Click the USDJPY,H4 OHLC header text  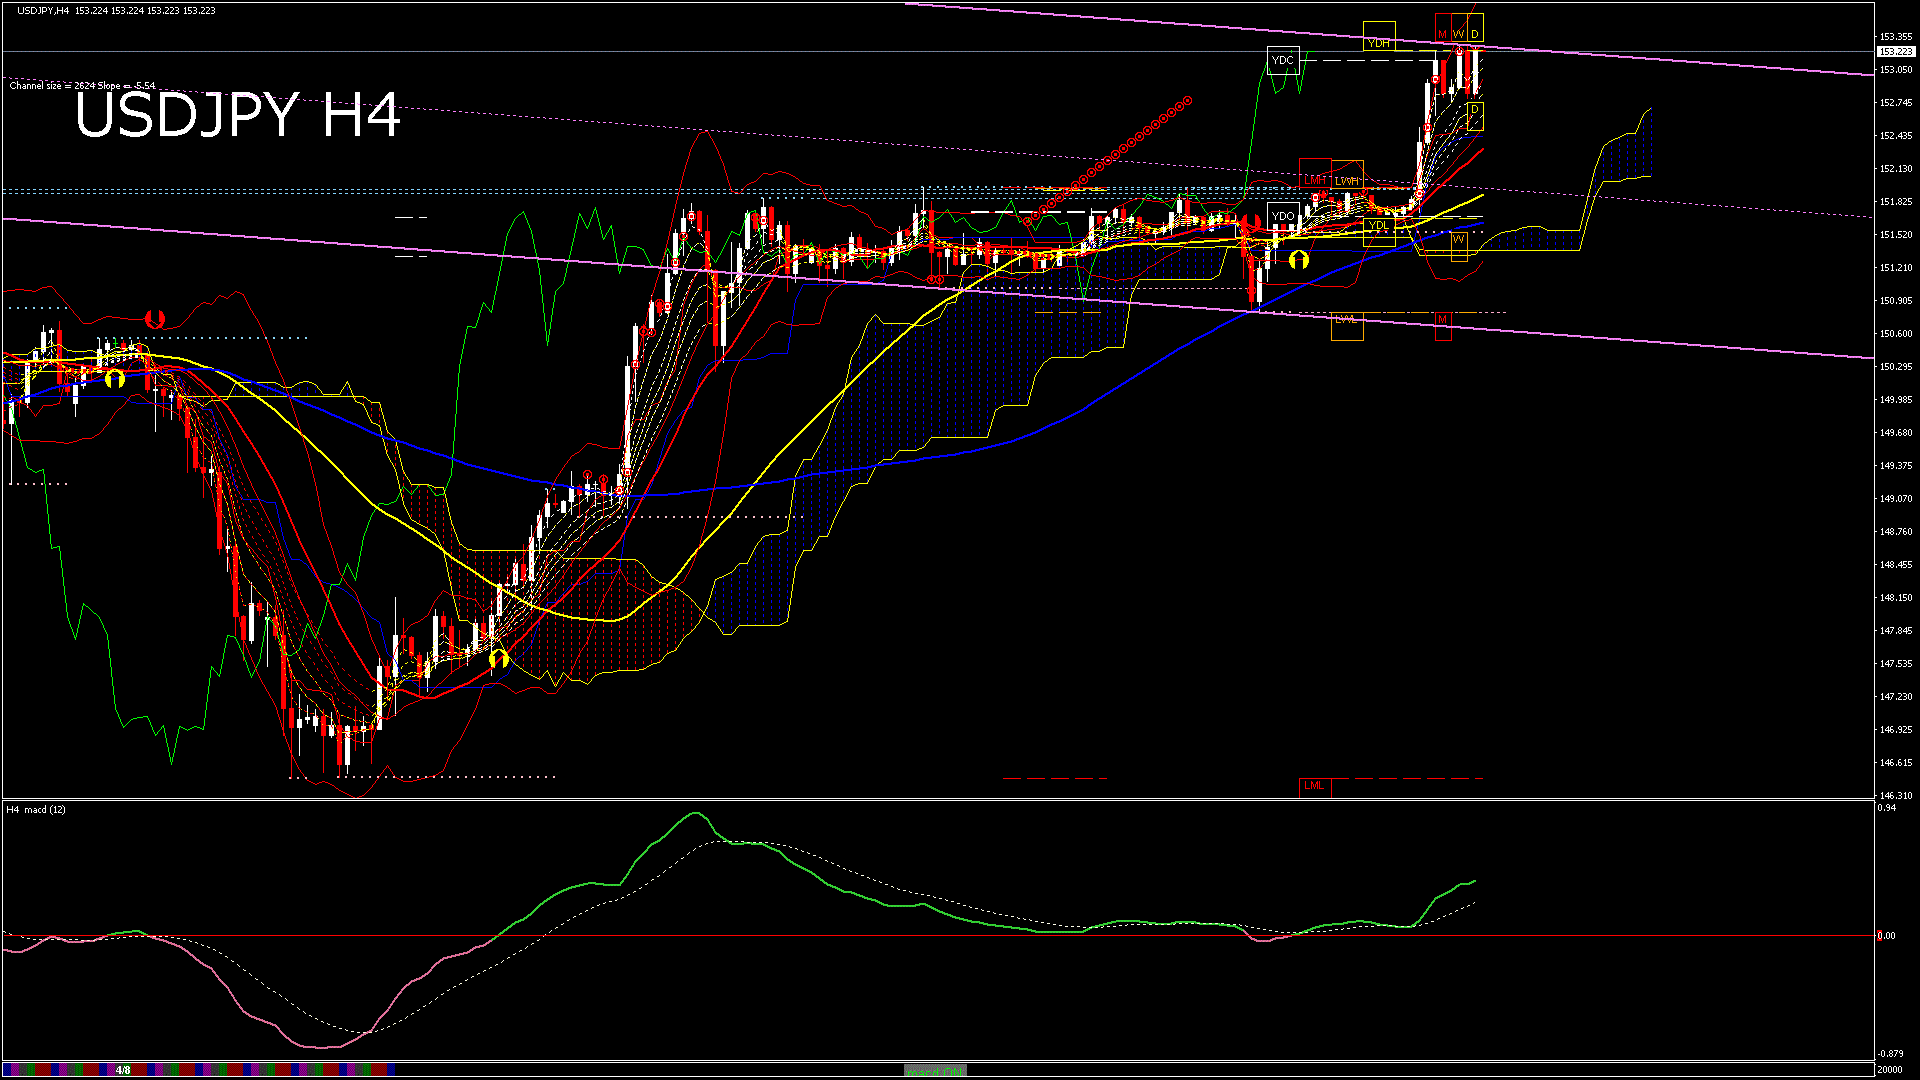tap(116, 10)
